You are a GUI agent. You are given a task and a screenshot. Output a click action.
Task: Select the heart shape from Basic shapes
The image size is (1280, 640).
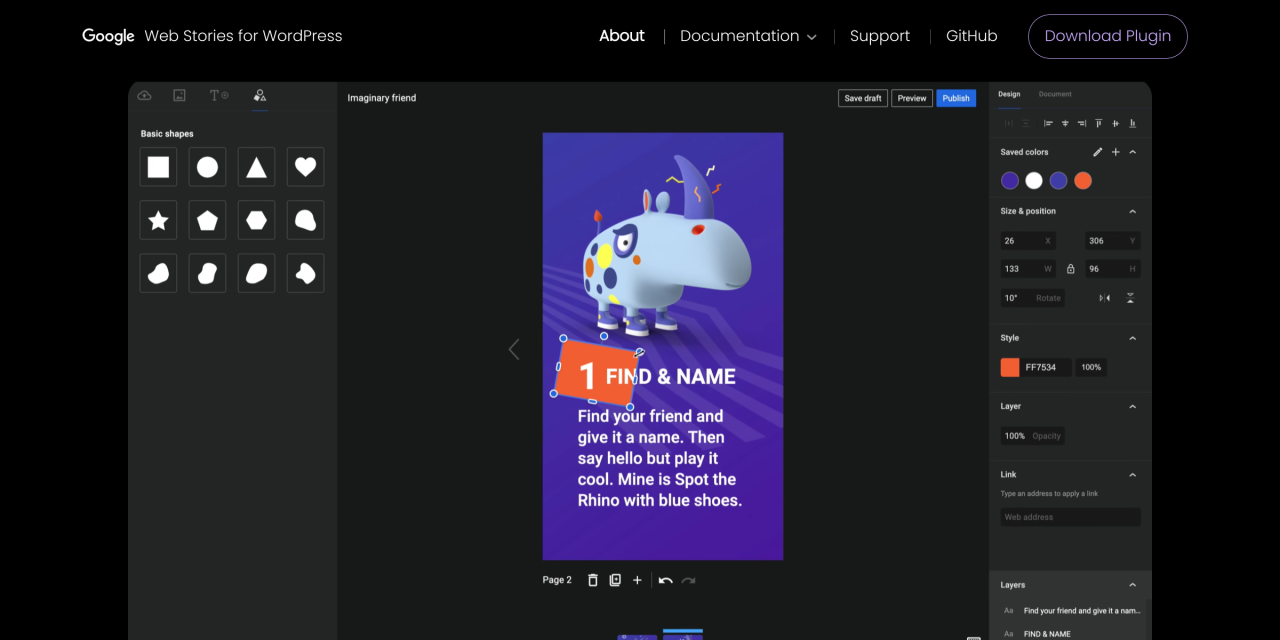(305, 167)
